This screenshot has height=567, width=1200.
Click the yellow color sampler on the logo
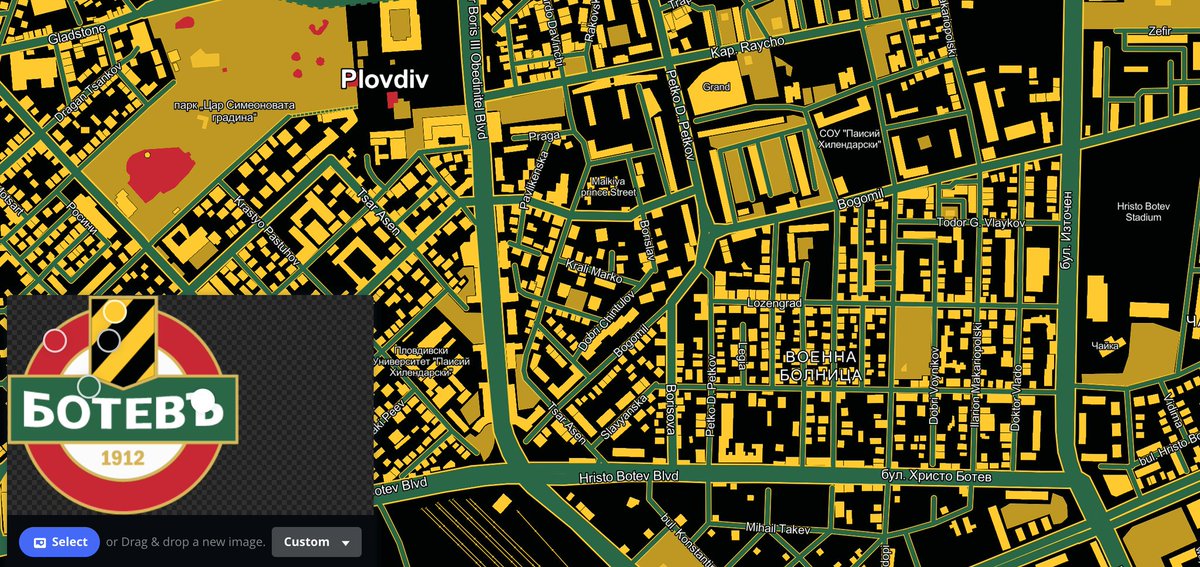(x=115, y=311)
